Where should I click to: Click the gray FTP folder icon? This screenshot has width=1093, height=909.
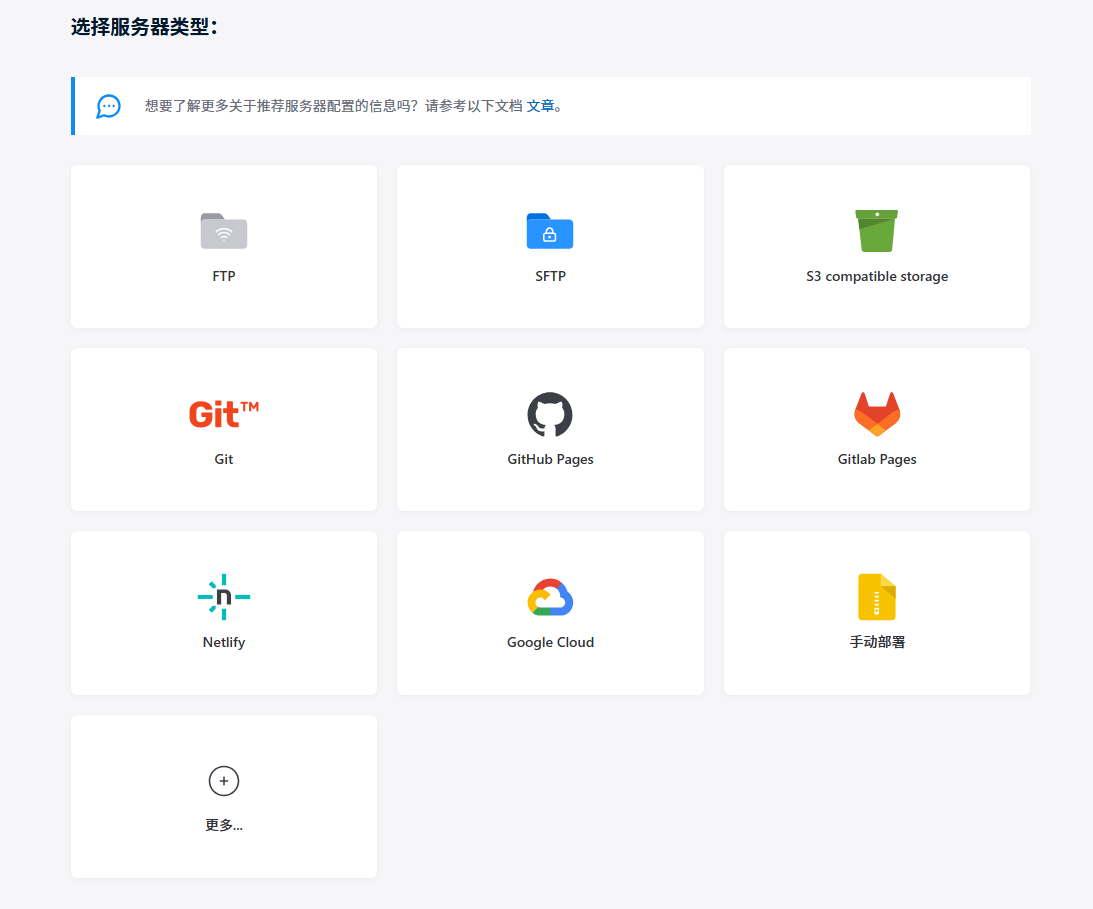[224, 231]
